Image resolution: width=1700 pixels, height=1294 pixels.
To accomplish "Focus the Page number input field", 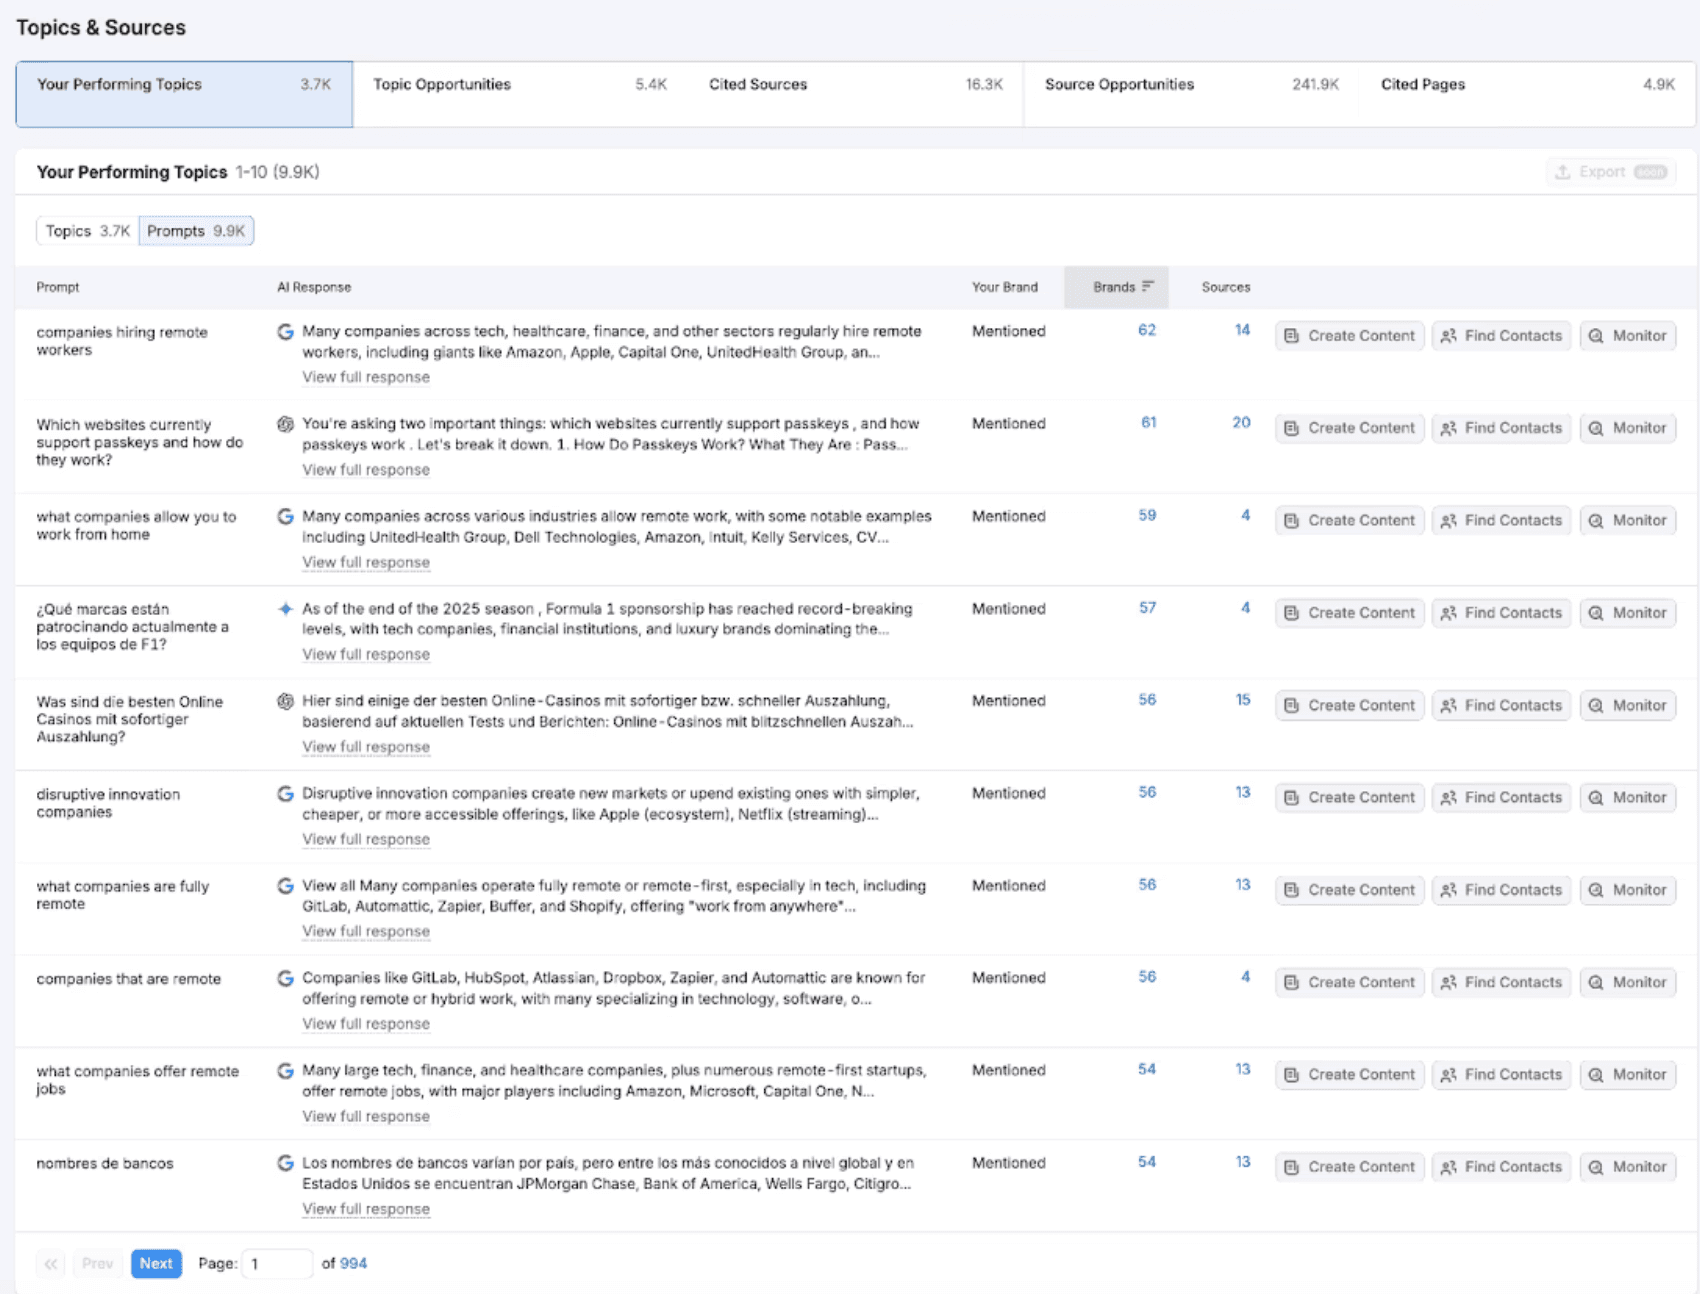I will [277, 1264].
